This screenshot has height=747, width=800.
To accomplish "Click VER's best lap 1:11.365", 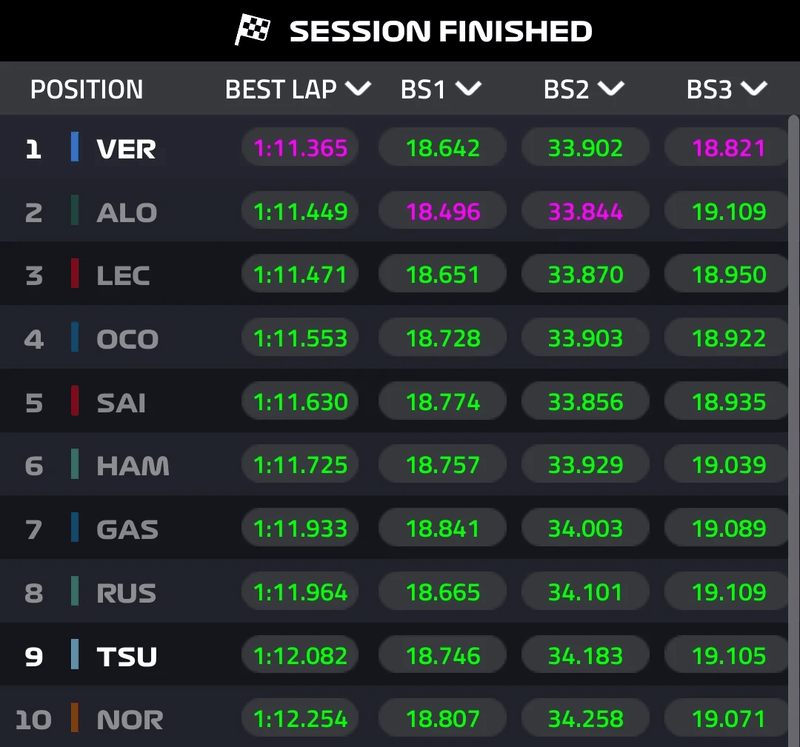I will pyautogui.click(x=300, y=149).
